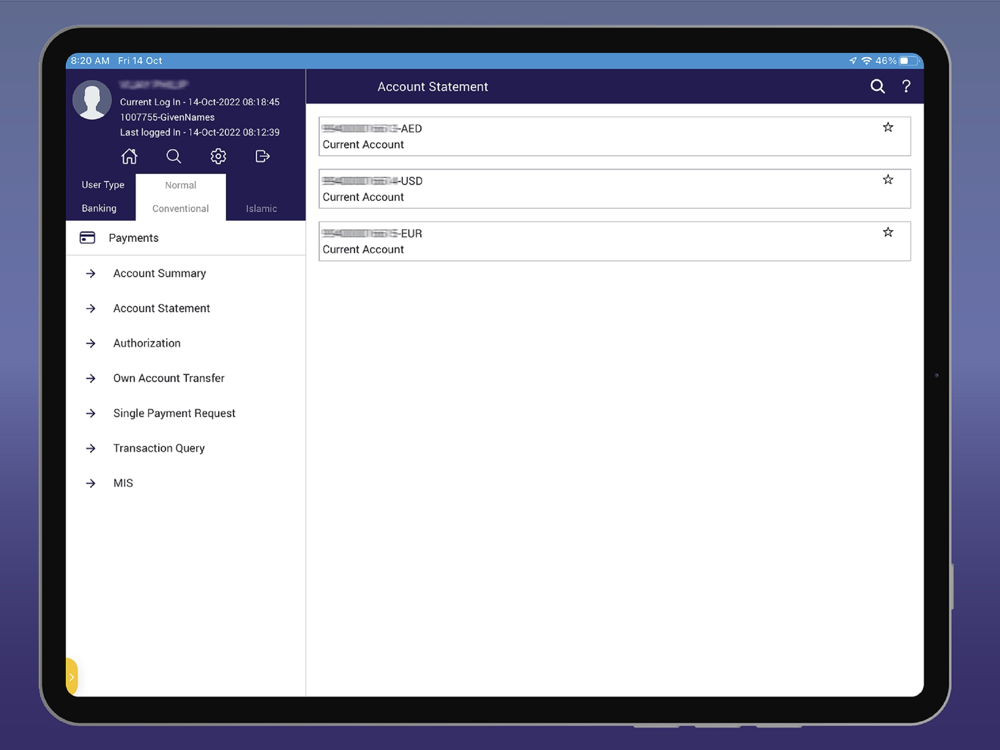The height and width of the screenshot is (750, 1000).
Task: Click the arrow beside Account Statement
Action: click(91, 309)
